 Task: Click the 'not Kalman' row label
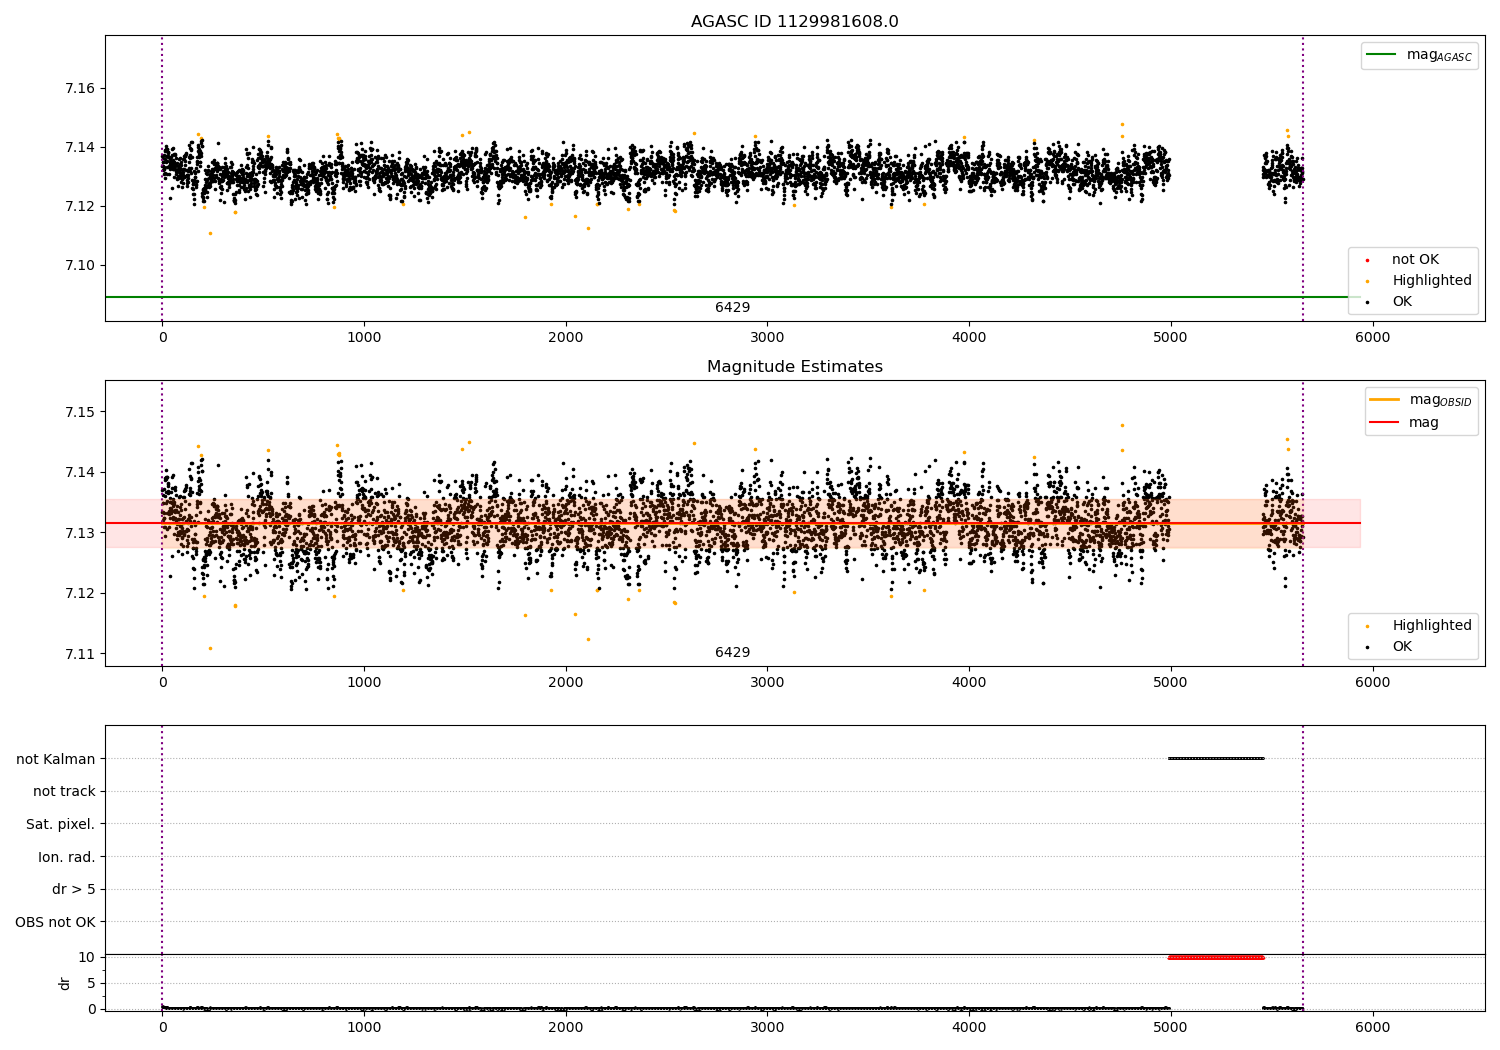[56, 759]
